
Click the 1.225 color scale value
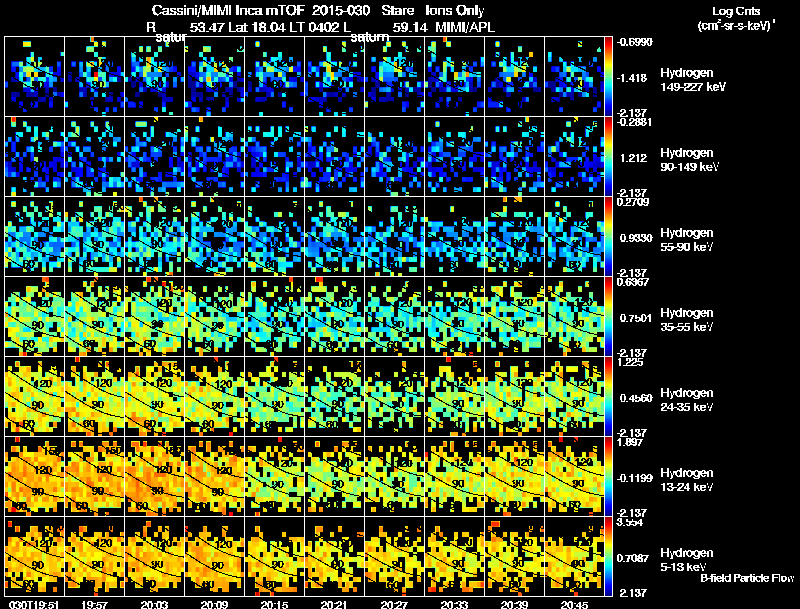pyautogui.click(x=630, y=362)
